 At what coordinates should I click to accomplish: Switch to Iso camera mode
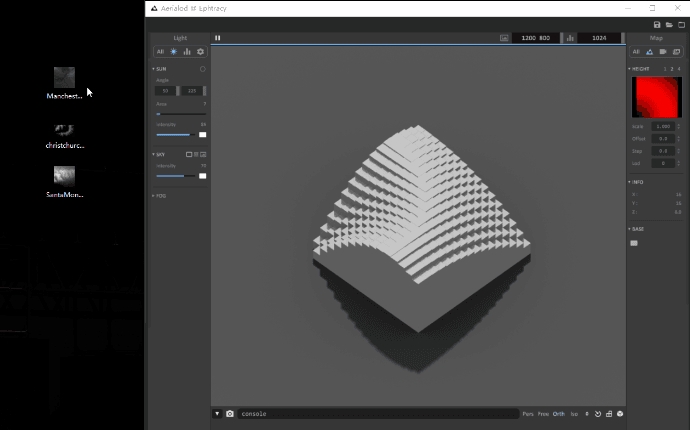[x=574, y=413]
